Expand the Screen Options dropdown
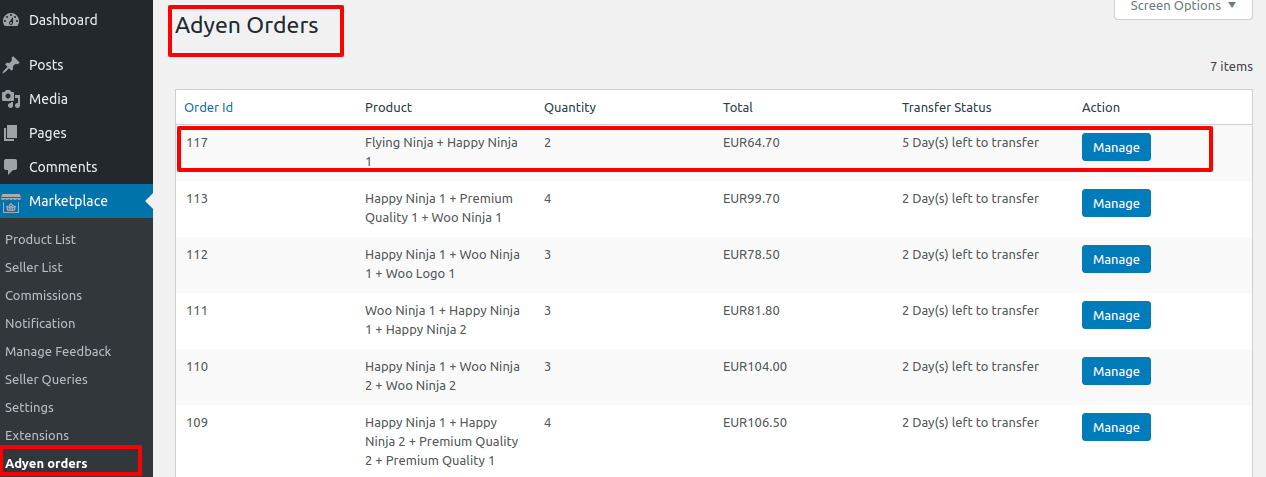Screen dimensions: 1266x477 click(x=1182, y=7)
